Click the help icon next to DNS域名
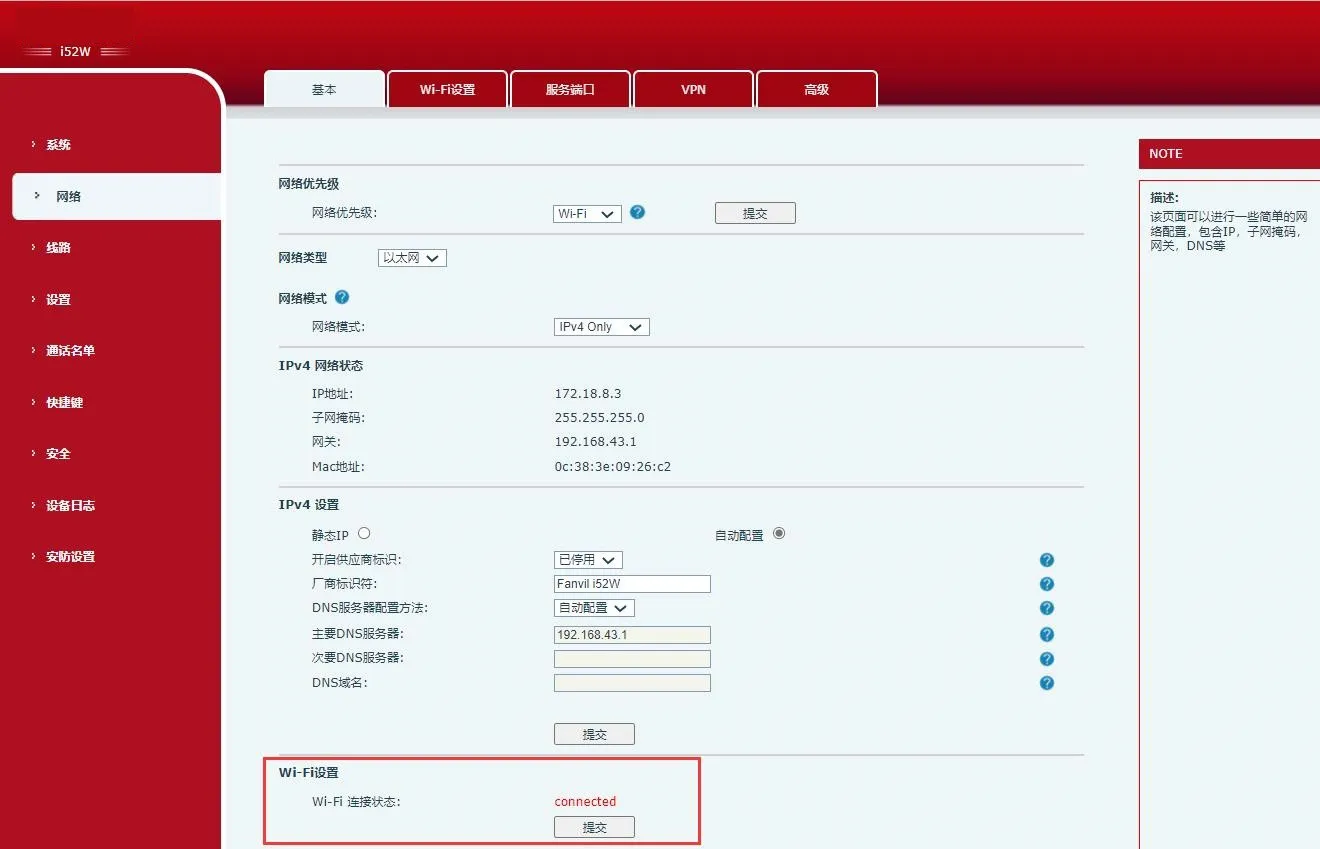Image resolution: width=1320 pixels, height=849 pixels. (x=1046, y=682)
